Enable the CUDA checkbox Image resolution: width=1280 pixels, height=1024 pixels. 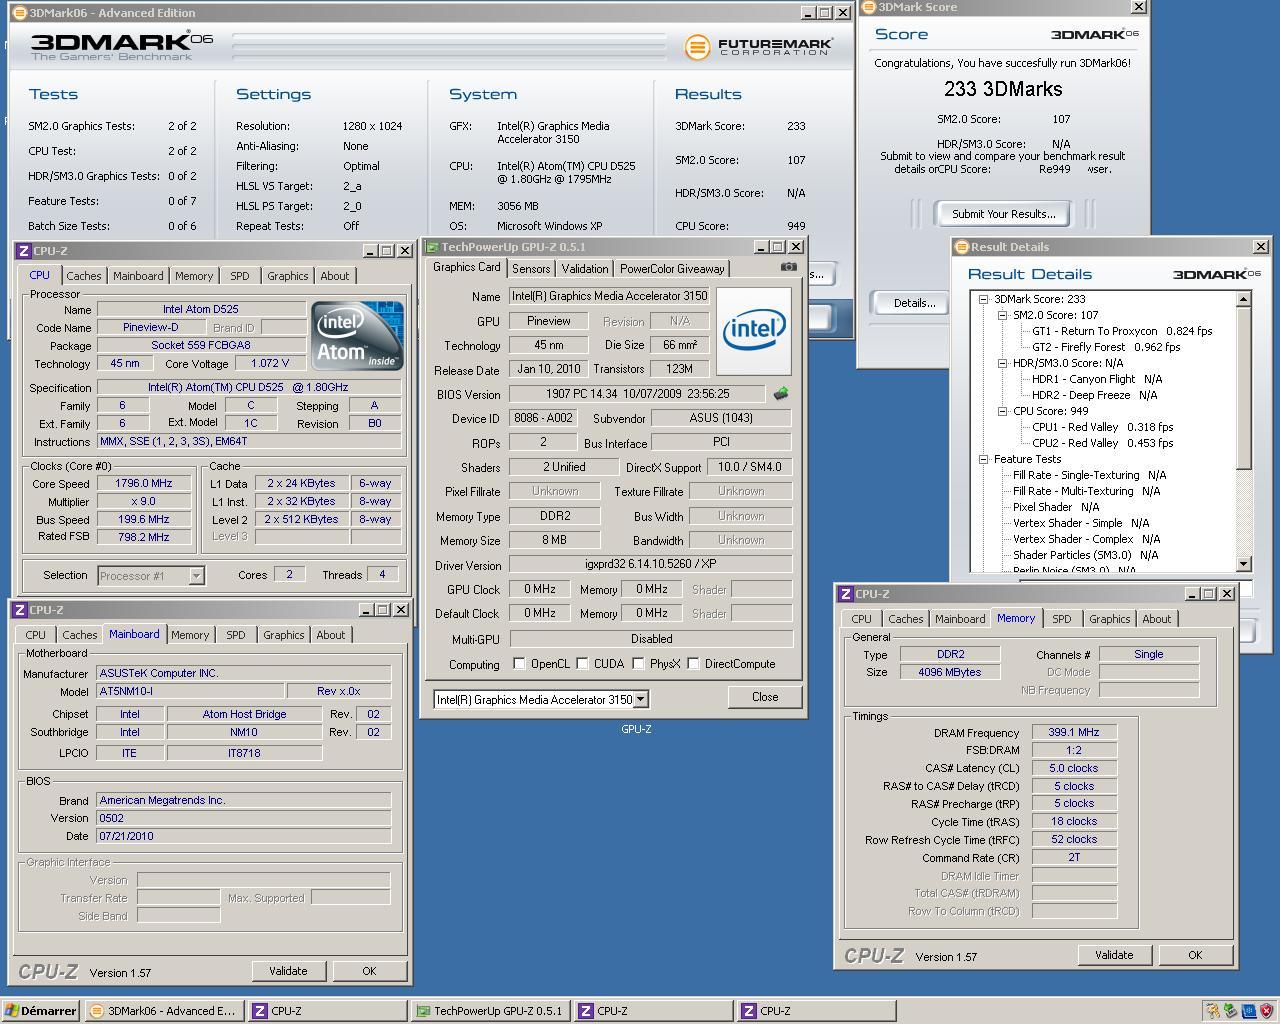click(582, 664)
